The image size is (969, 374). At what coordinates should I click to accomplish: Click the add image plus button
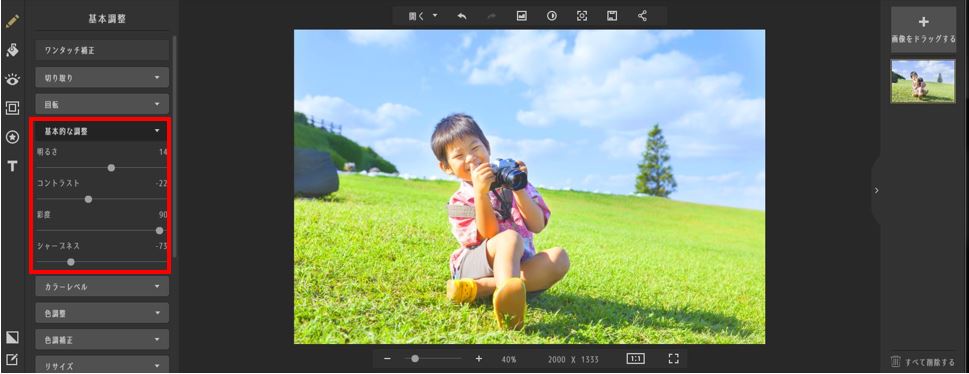point(923,30)
